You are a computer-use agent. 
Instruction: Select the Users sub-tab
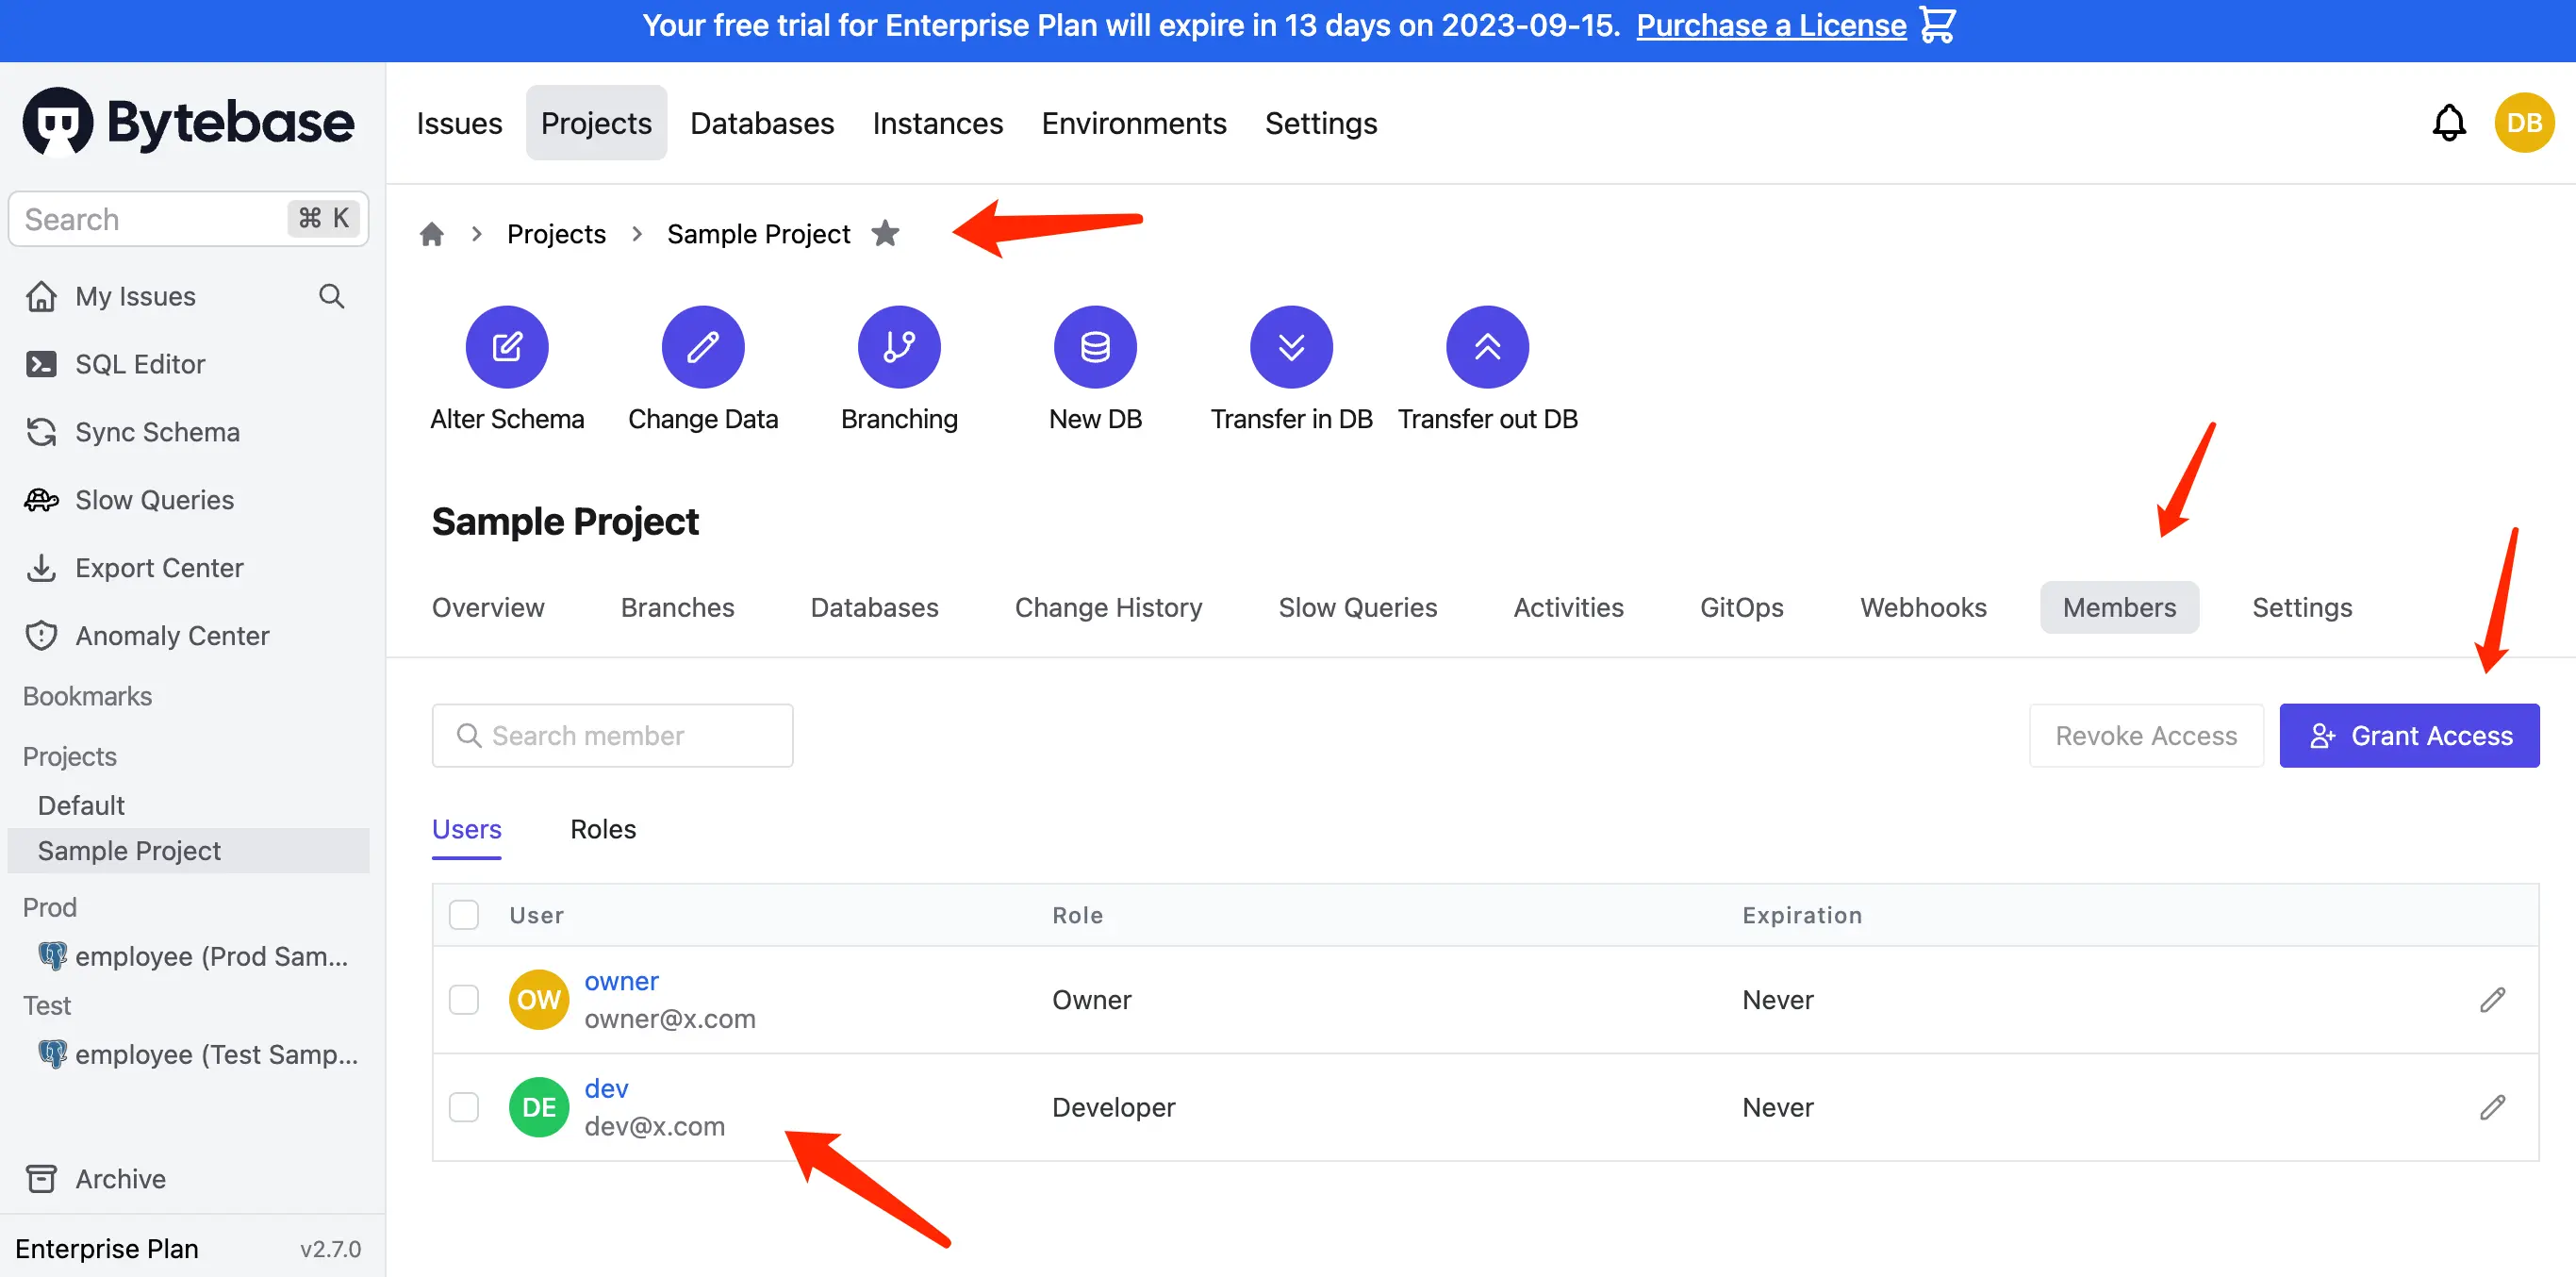[x=466, y=830]
